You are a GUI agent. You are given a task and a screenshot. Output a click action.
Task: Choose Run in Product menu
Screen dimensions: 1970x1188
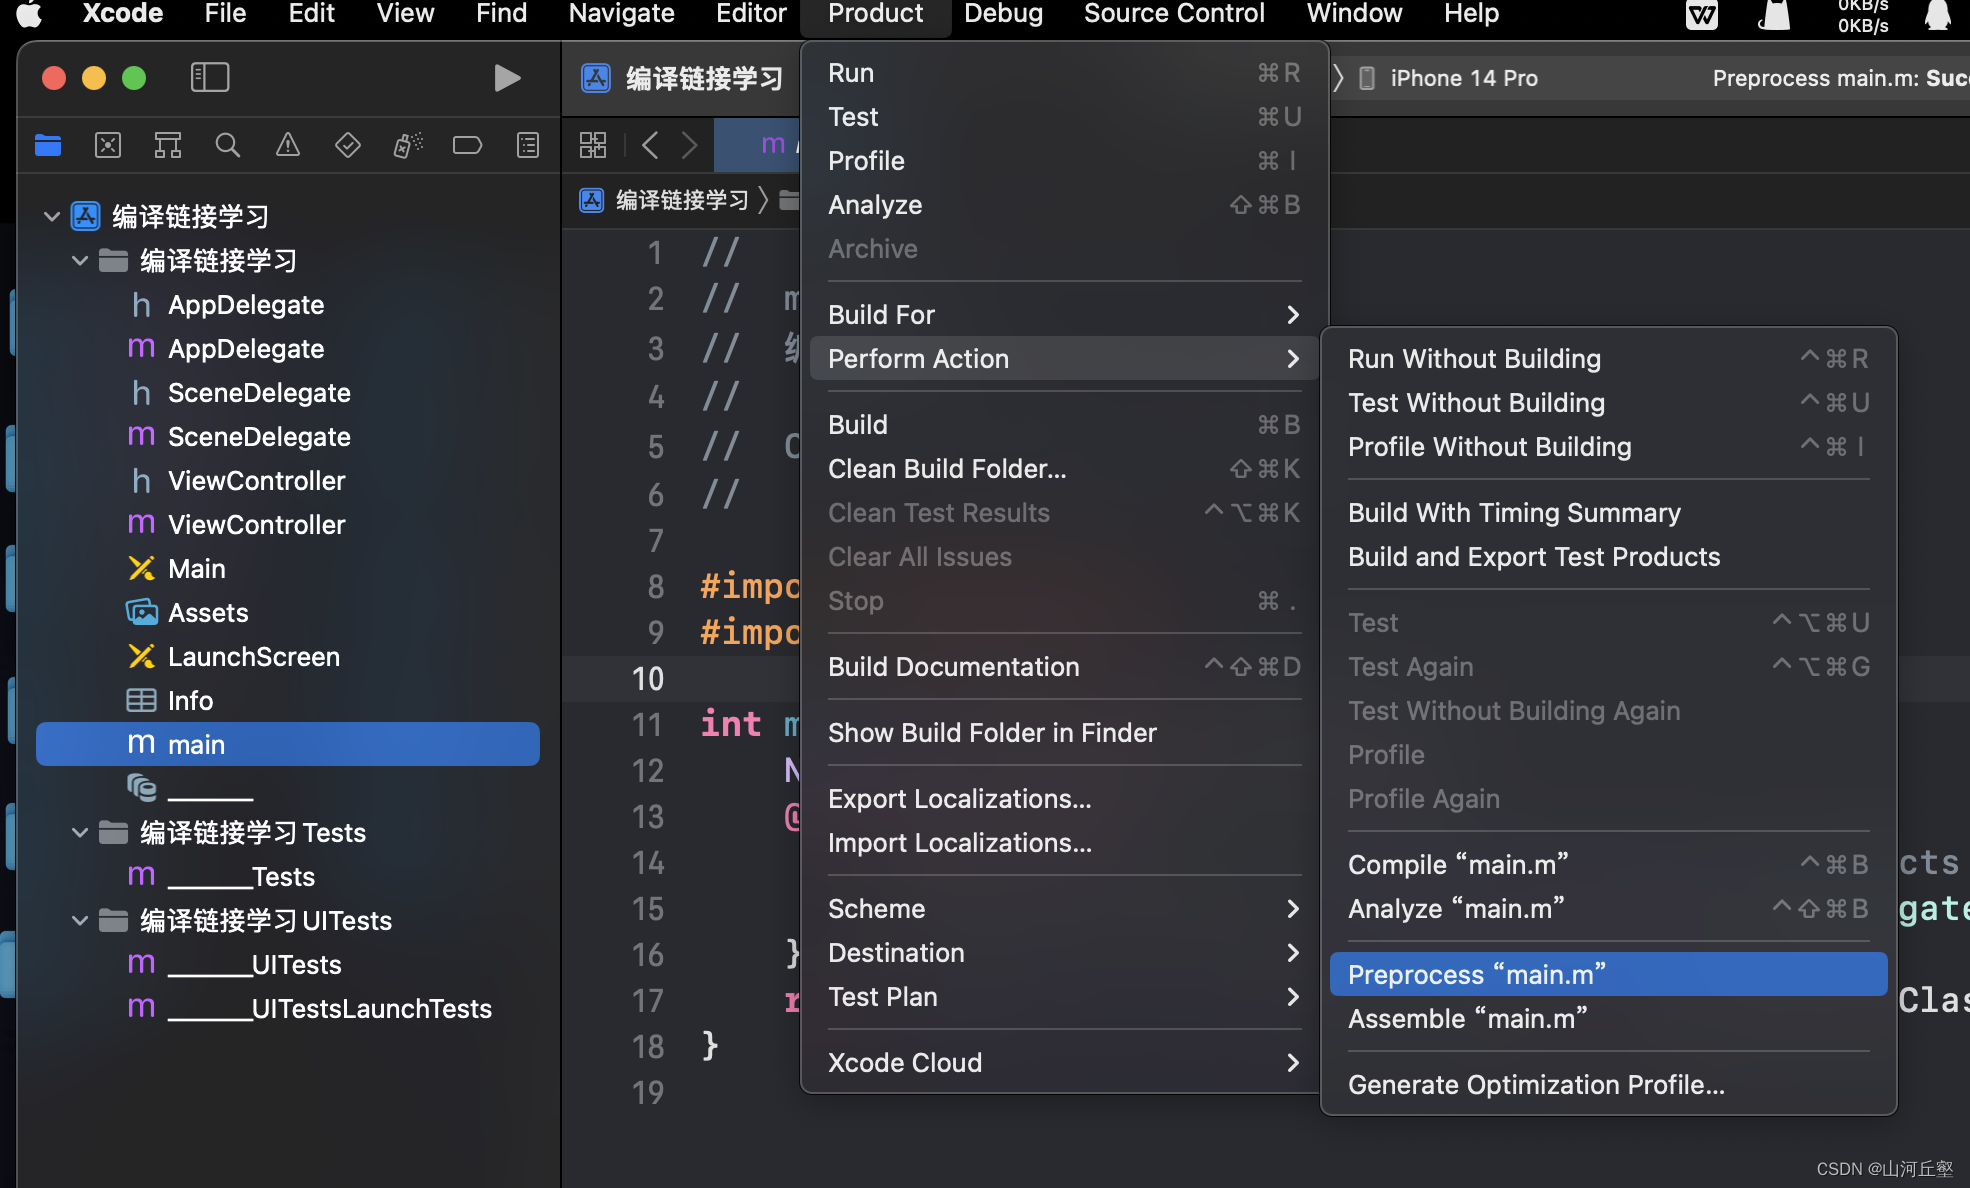click(1064, 72)
